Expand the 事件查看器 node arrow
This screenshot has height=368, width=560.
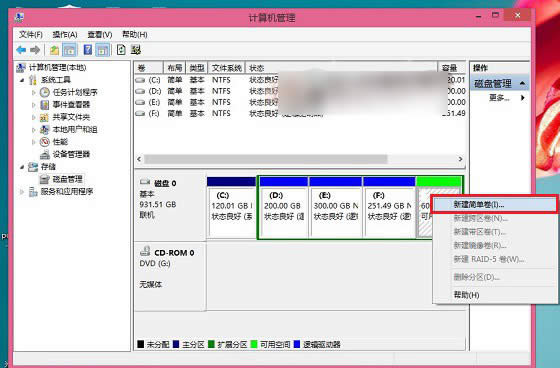pos(34,105)
